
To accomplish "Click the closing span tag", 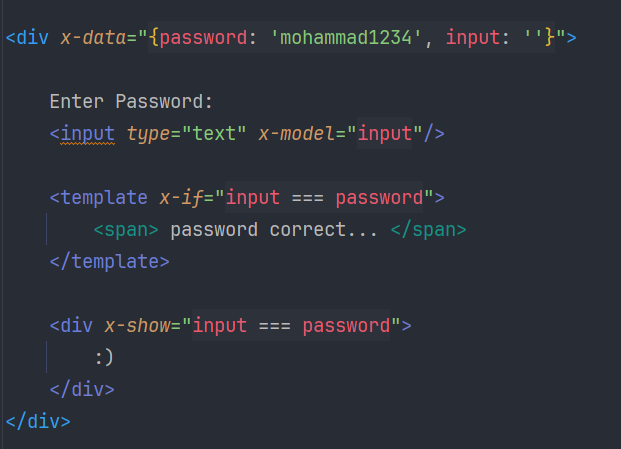I will 428,230.
